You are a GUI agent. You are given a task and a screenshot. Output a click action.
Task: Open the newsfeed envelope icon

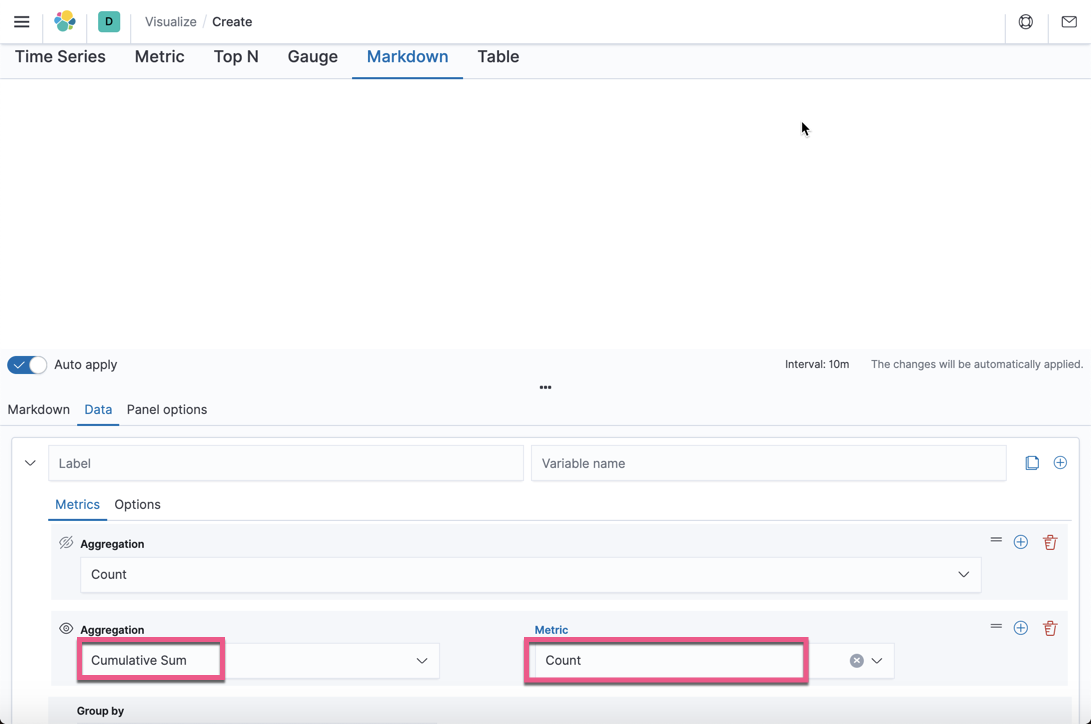tap(1068, 21)
